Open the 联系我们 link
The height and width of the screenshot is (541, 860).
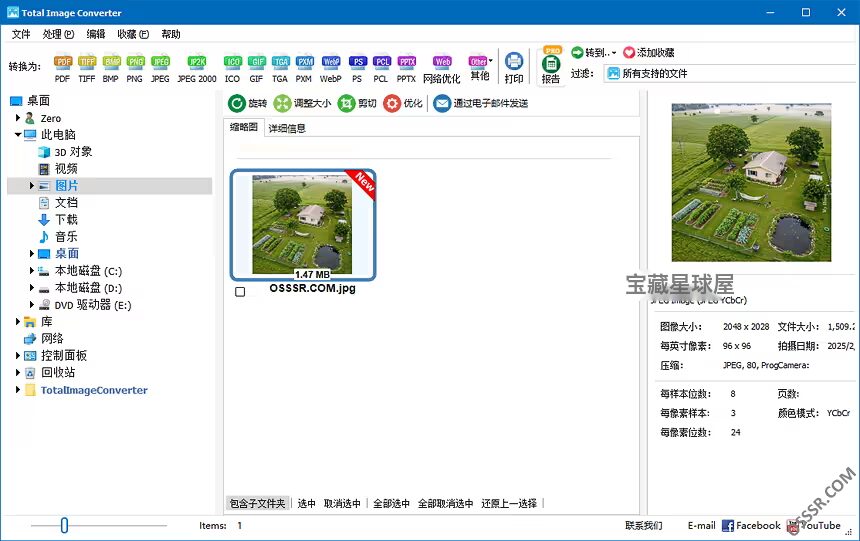pos(644,526)
